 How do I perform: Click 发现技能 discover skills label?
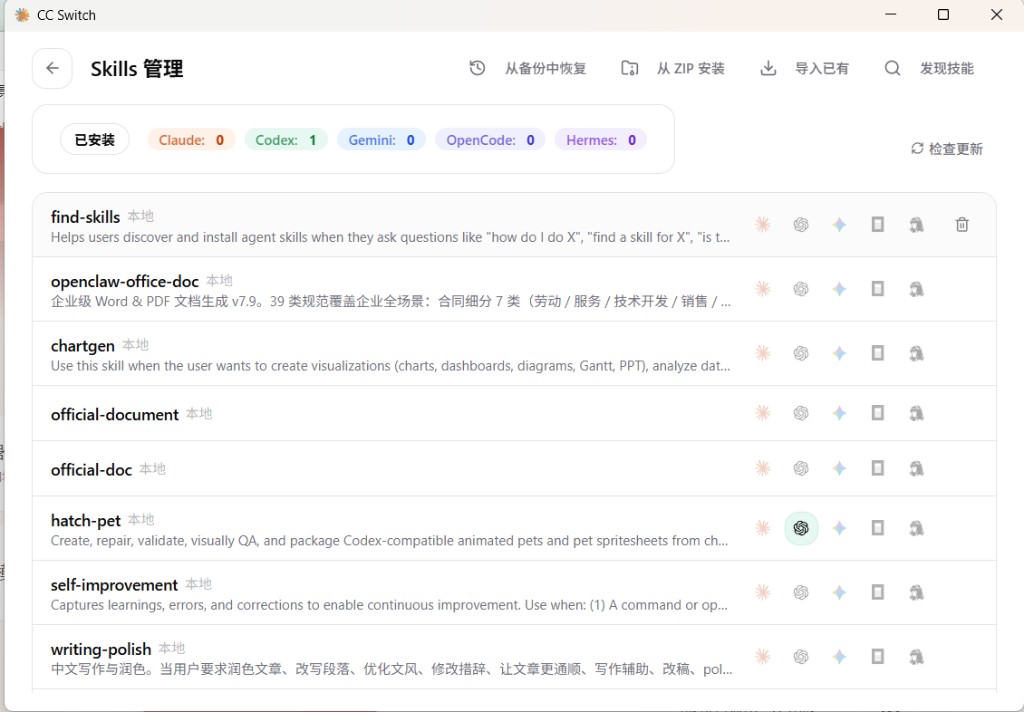tap(947, 69)
